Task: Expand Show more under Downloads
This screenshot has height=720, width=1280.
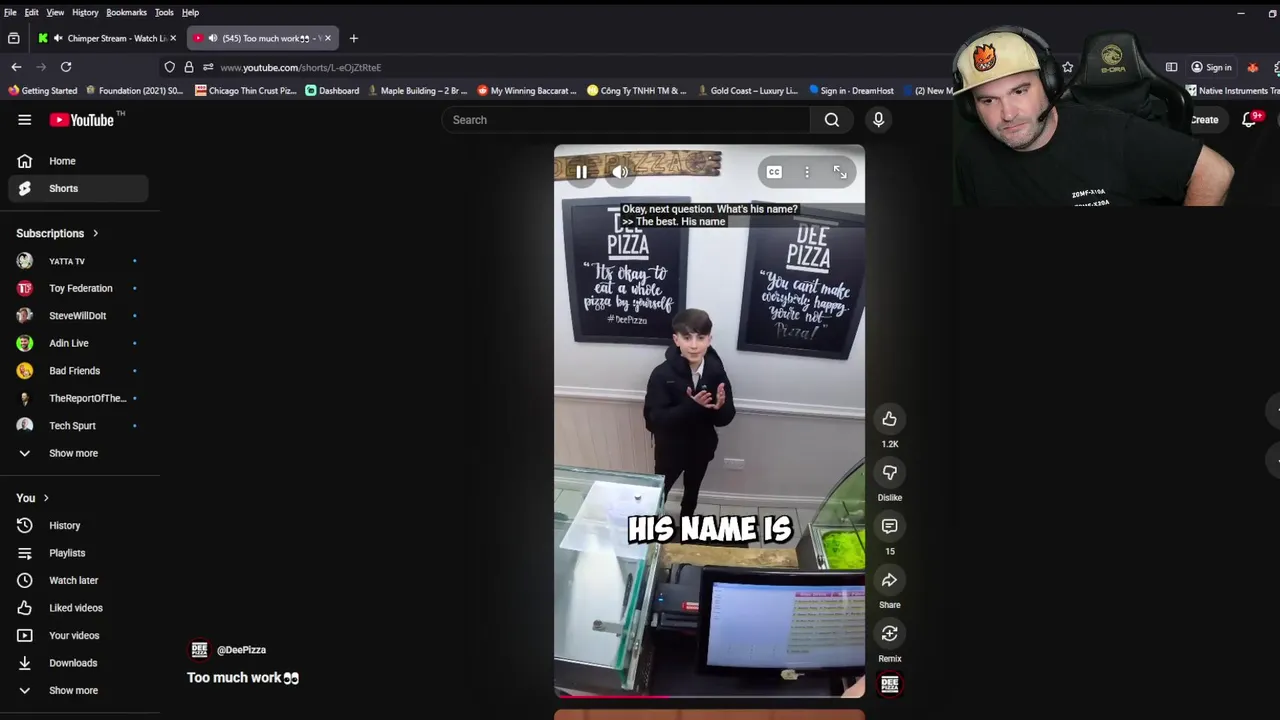Action: [x=78, y=690]
